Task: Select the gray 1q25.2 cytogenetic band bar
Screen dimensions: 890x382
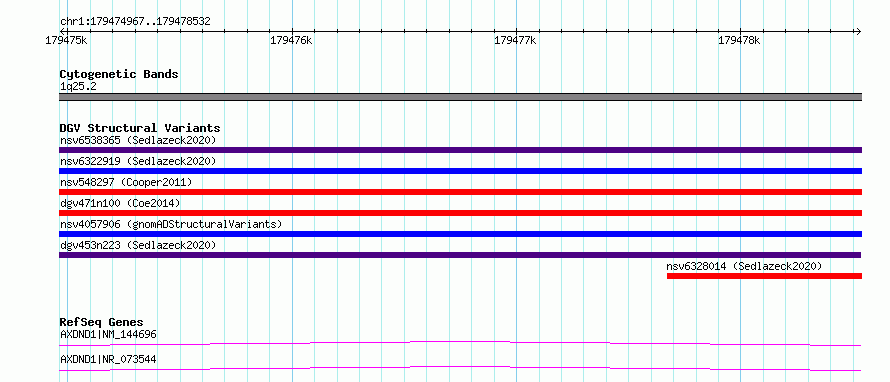Action: pyautogui.click(x=460, y=97)
